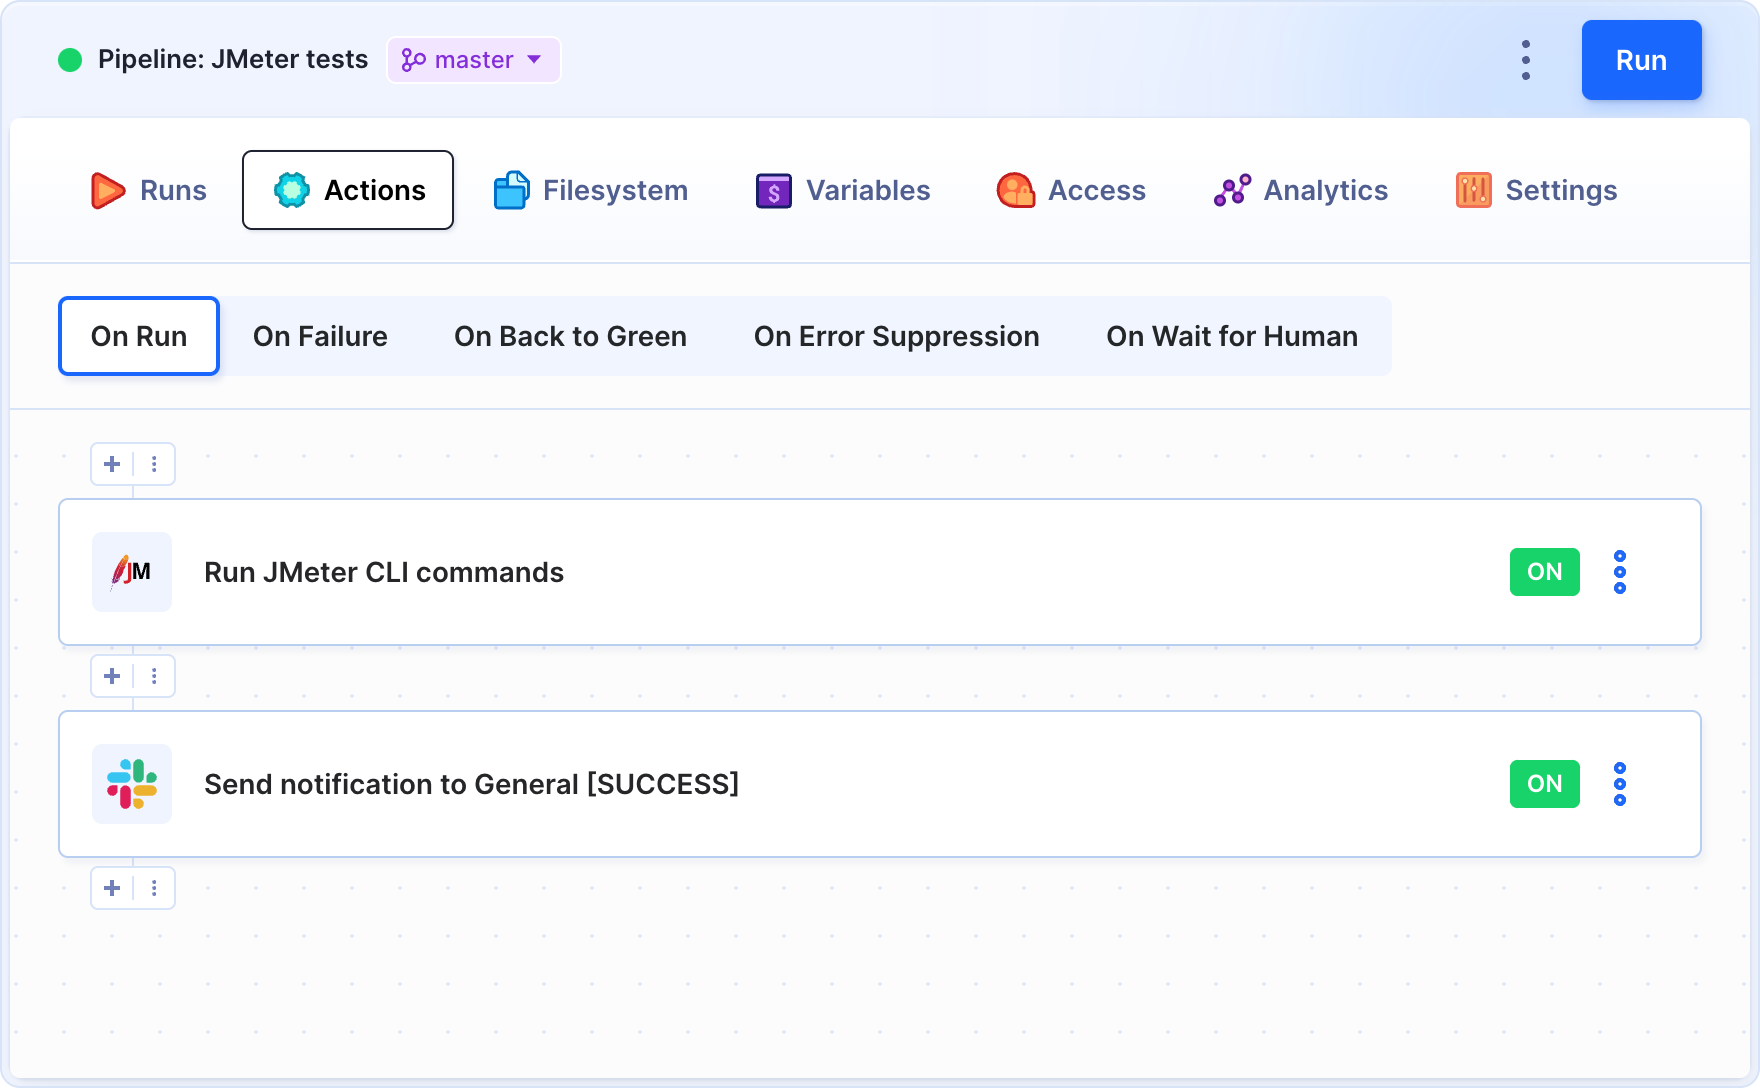Click the JMeter action logo icon
The height and width of the screenshot is (1088, 1760).
[x=132, y=572]
